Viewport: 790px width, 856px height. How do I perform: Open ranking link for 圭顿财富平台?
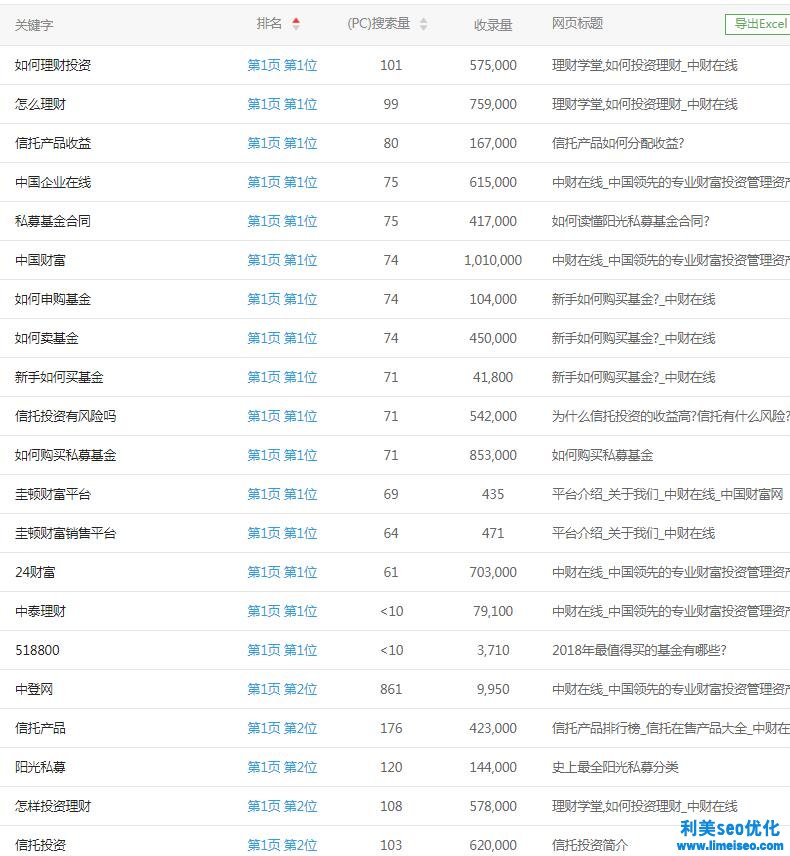[x=282, y=494]
